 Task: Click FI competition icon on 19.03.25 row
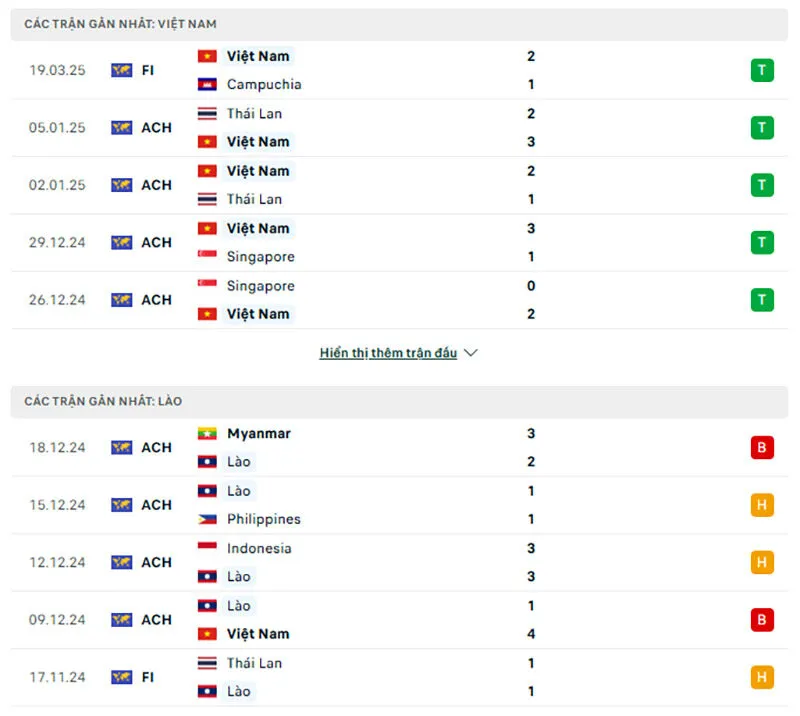(122, 70)
